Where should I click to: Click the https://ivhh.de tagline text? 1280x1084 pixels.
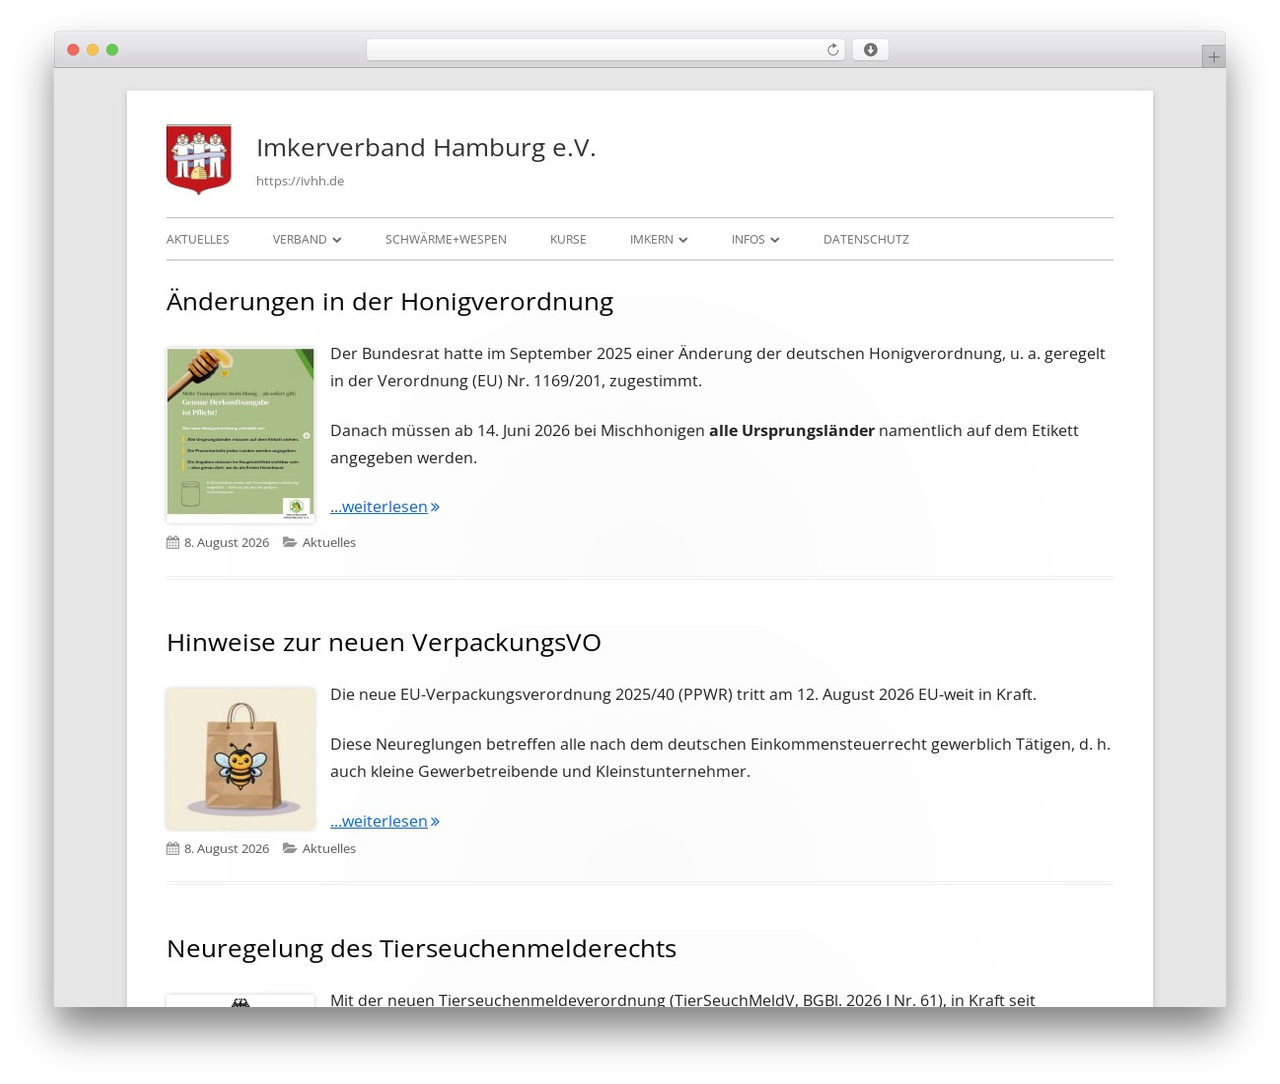point(300,181)
